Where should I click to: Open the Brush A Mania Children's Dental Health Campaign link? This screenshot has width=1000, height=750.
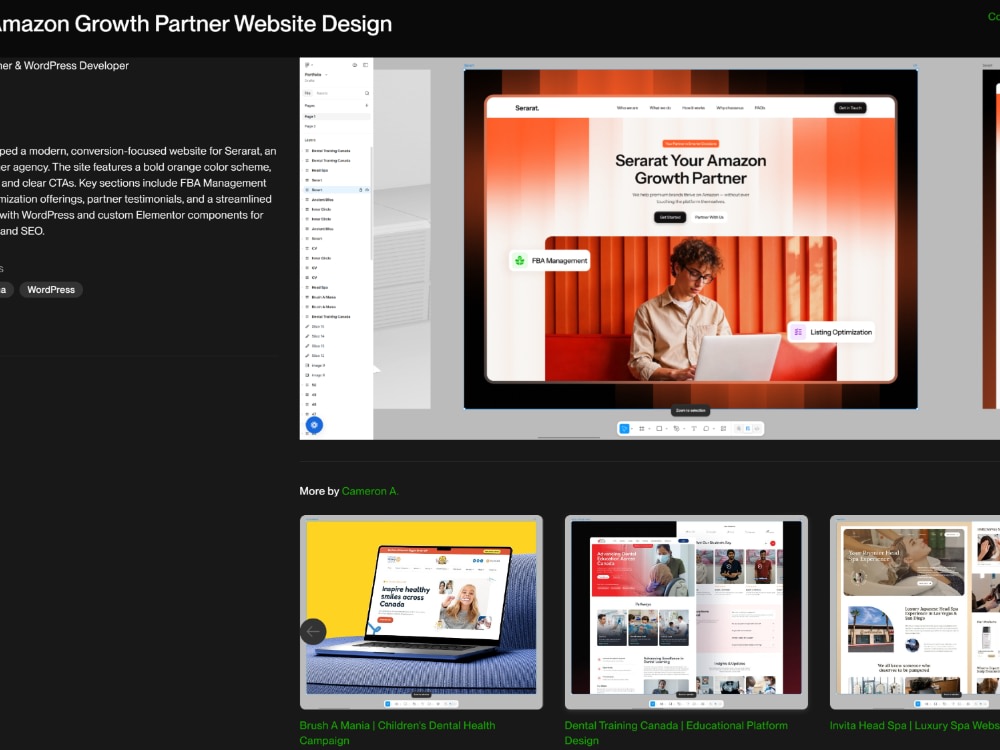click(x=397, y=733)
